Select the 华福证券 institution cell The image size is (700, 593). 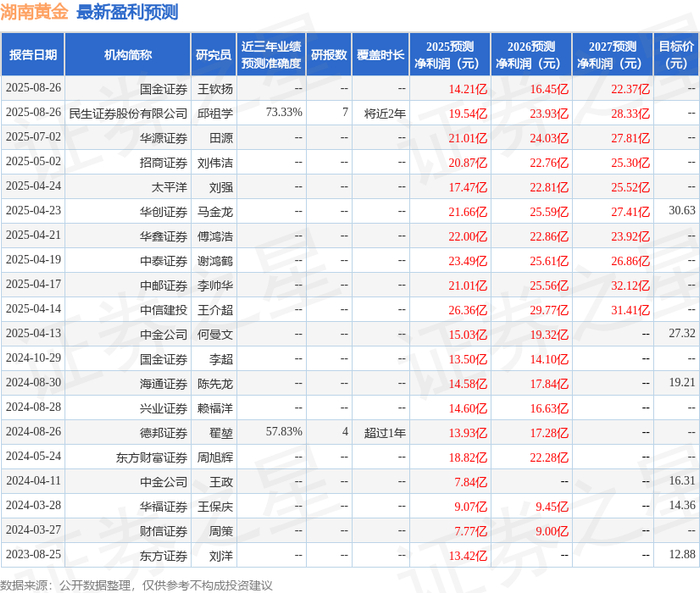(x=163, y=506)
